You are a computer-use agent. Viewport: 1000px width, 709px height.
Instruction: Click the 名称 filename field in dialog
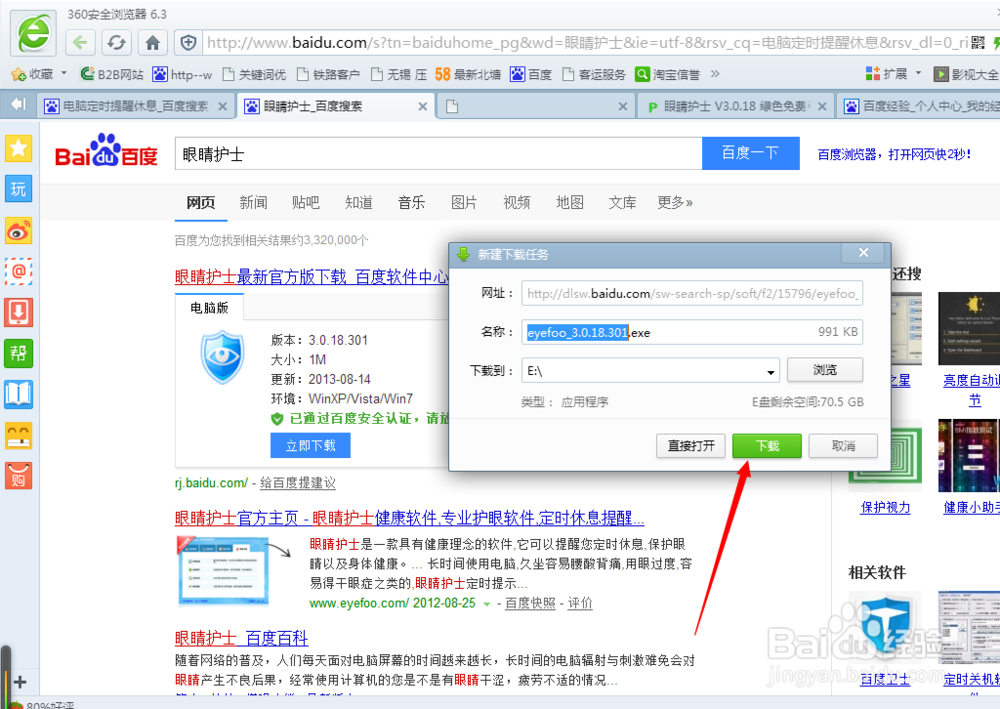(692, 332)
